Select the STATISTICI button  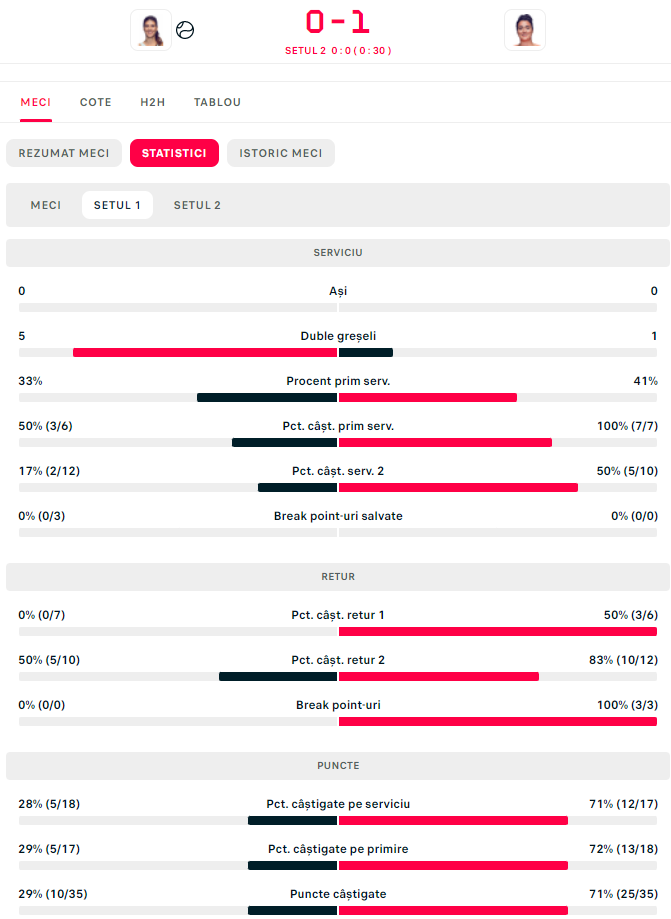click(x=174, y=153)
